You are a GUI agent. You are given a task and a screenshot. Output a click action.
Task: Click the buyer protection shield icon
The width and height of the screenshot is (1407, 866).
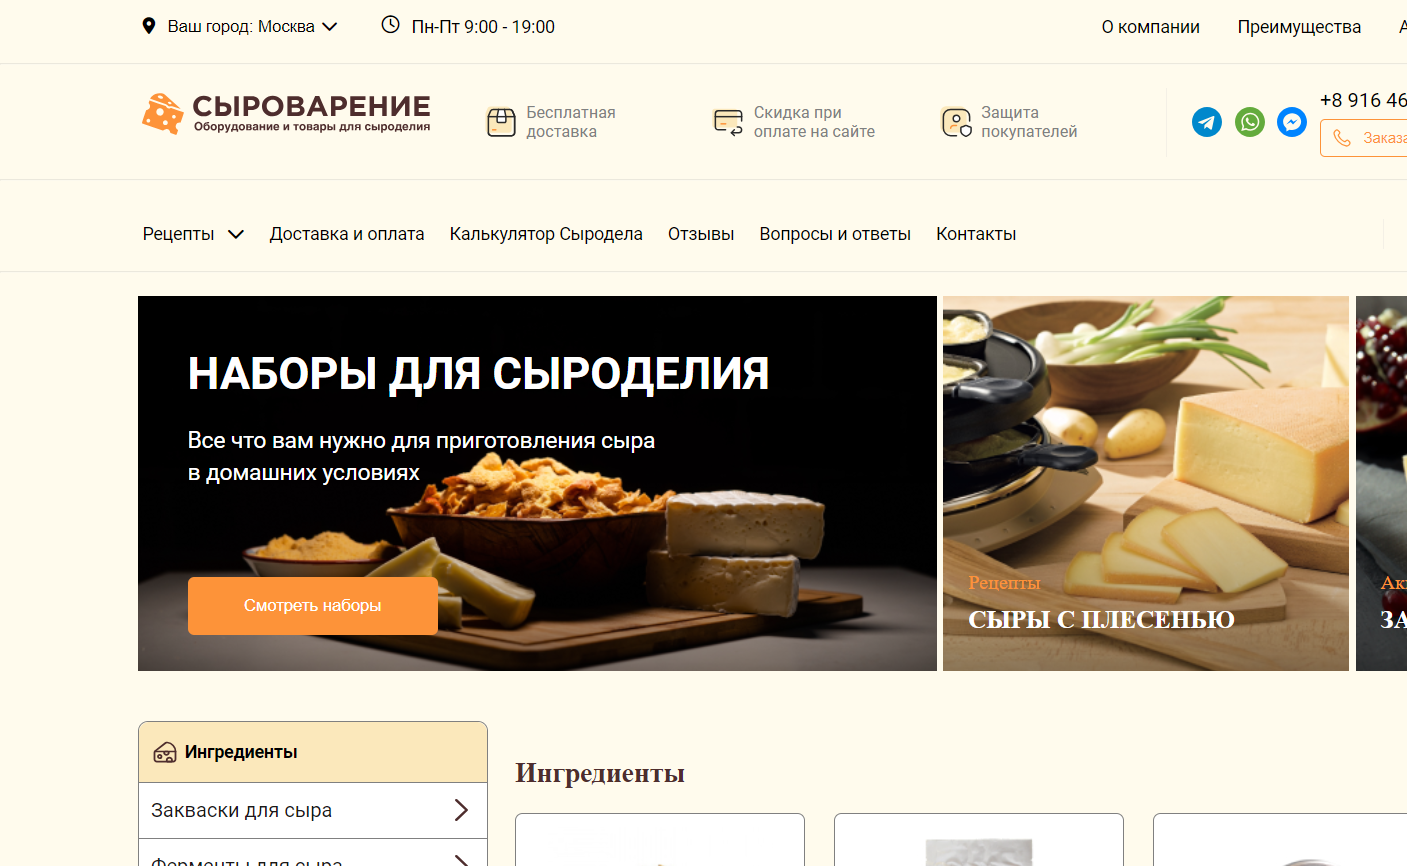pos(956,122)
